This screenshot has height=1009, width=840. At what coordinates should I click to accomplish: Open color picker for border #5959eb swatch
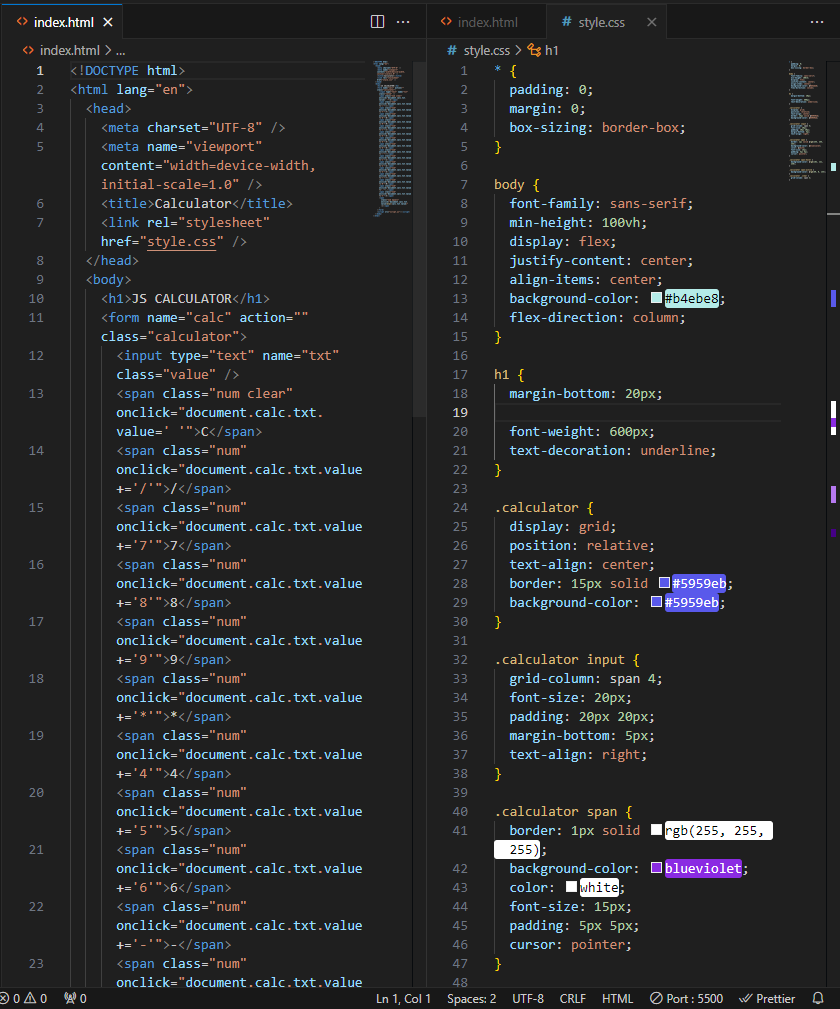pos(664,582)
